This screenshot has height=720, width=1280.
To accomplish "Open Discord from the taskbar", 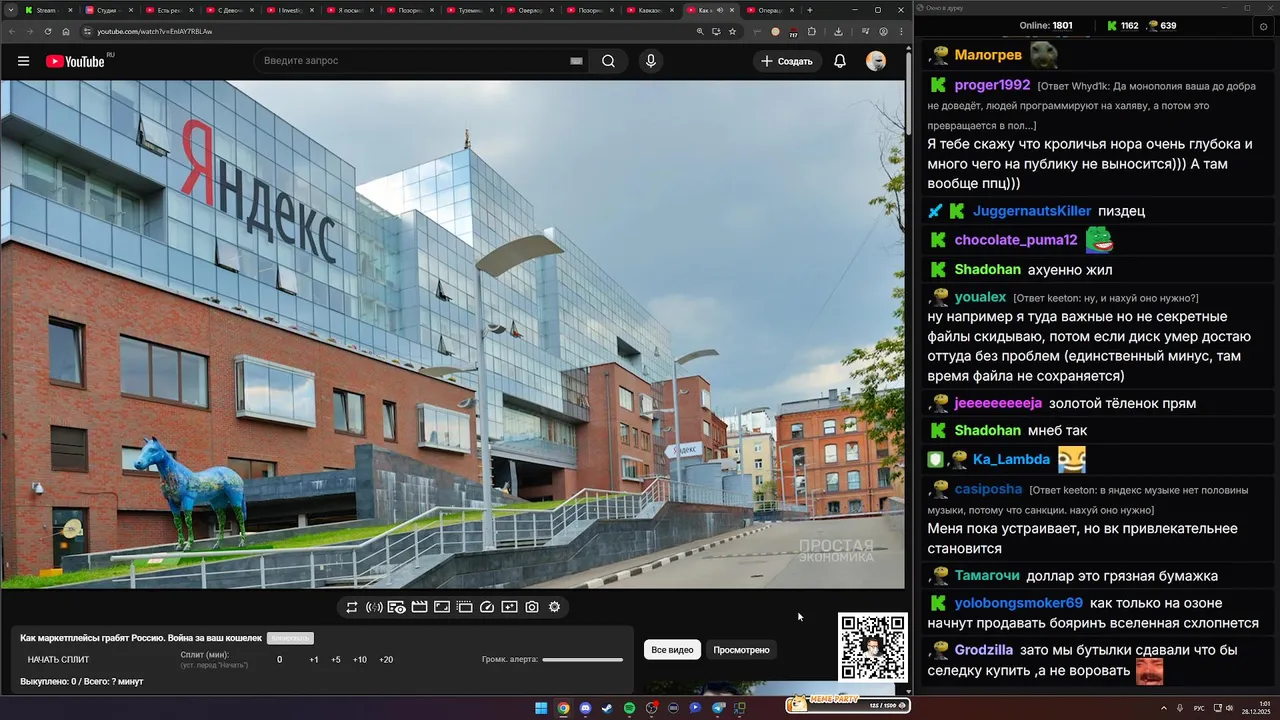I will point(585,708).
